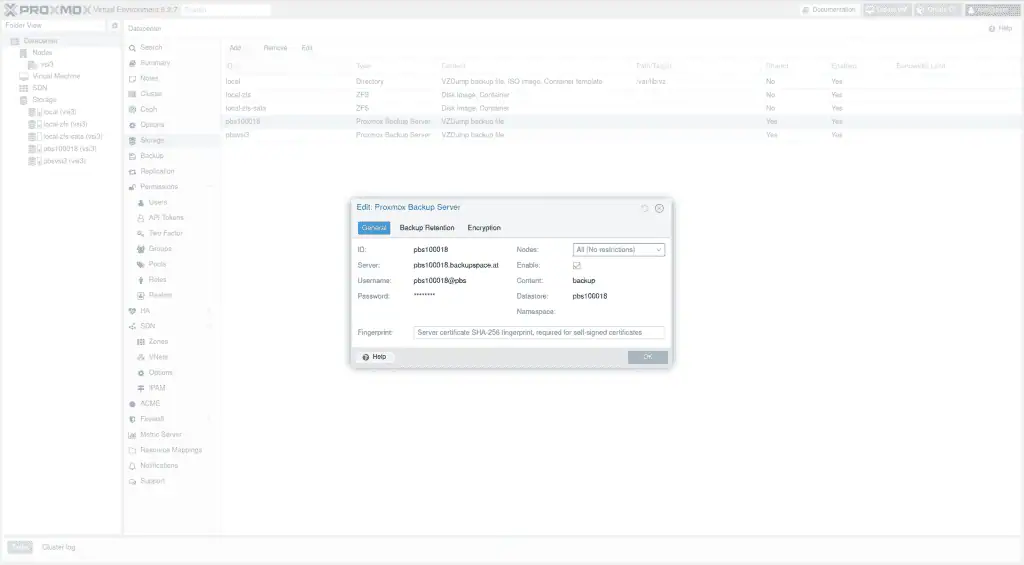The width and height of the screenshot is (1024, 565).
Task: Toggle the Enable checkbox in the dialog
Action: (x=577, y=266)
